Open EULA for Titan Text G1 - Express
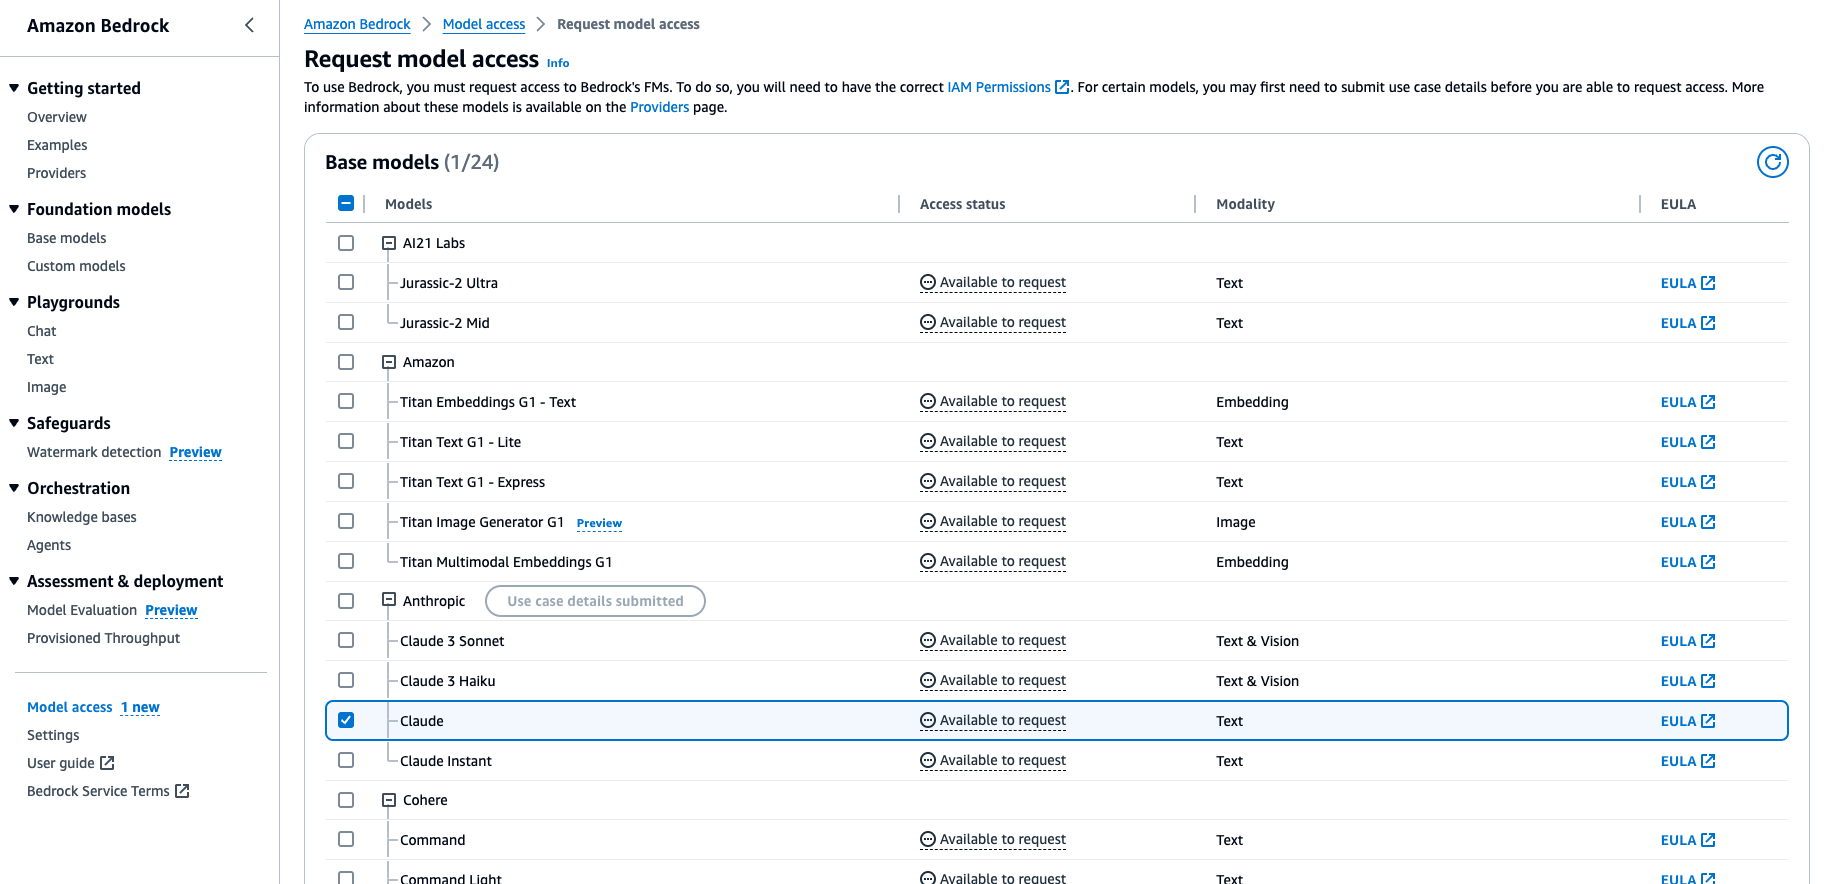Viewport: 1830px width, 884px height. 1688,482
